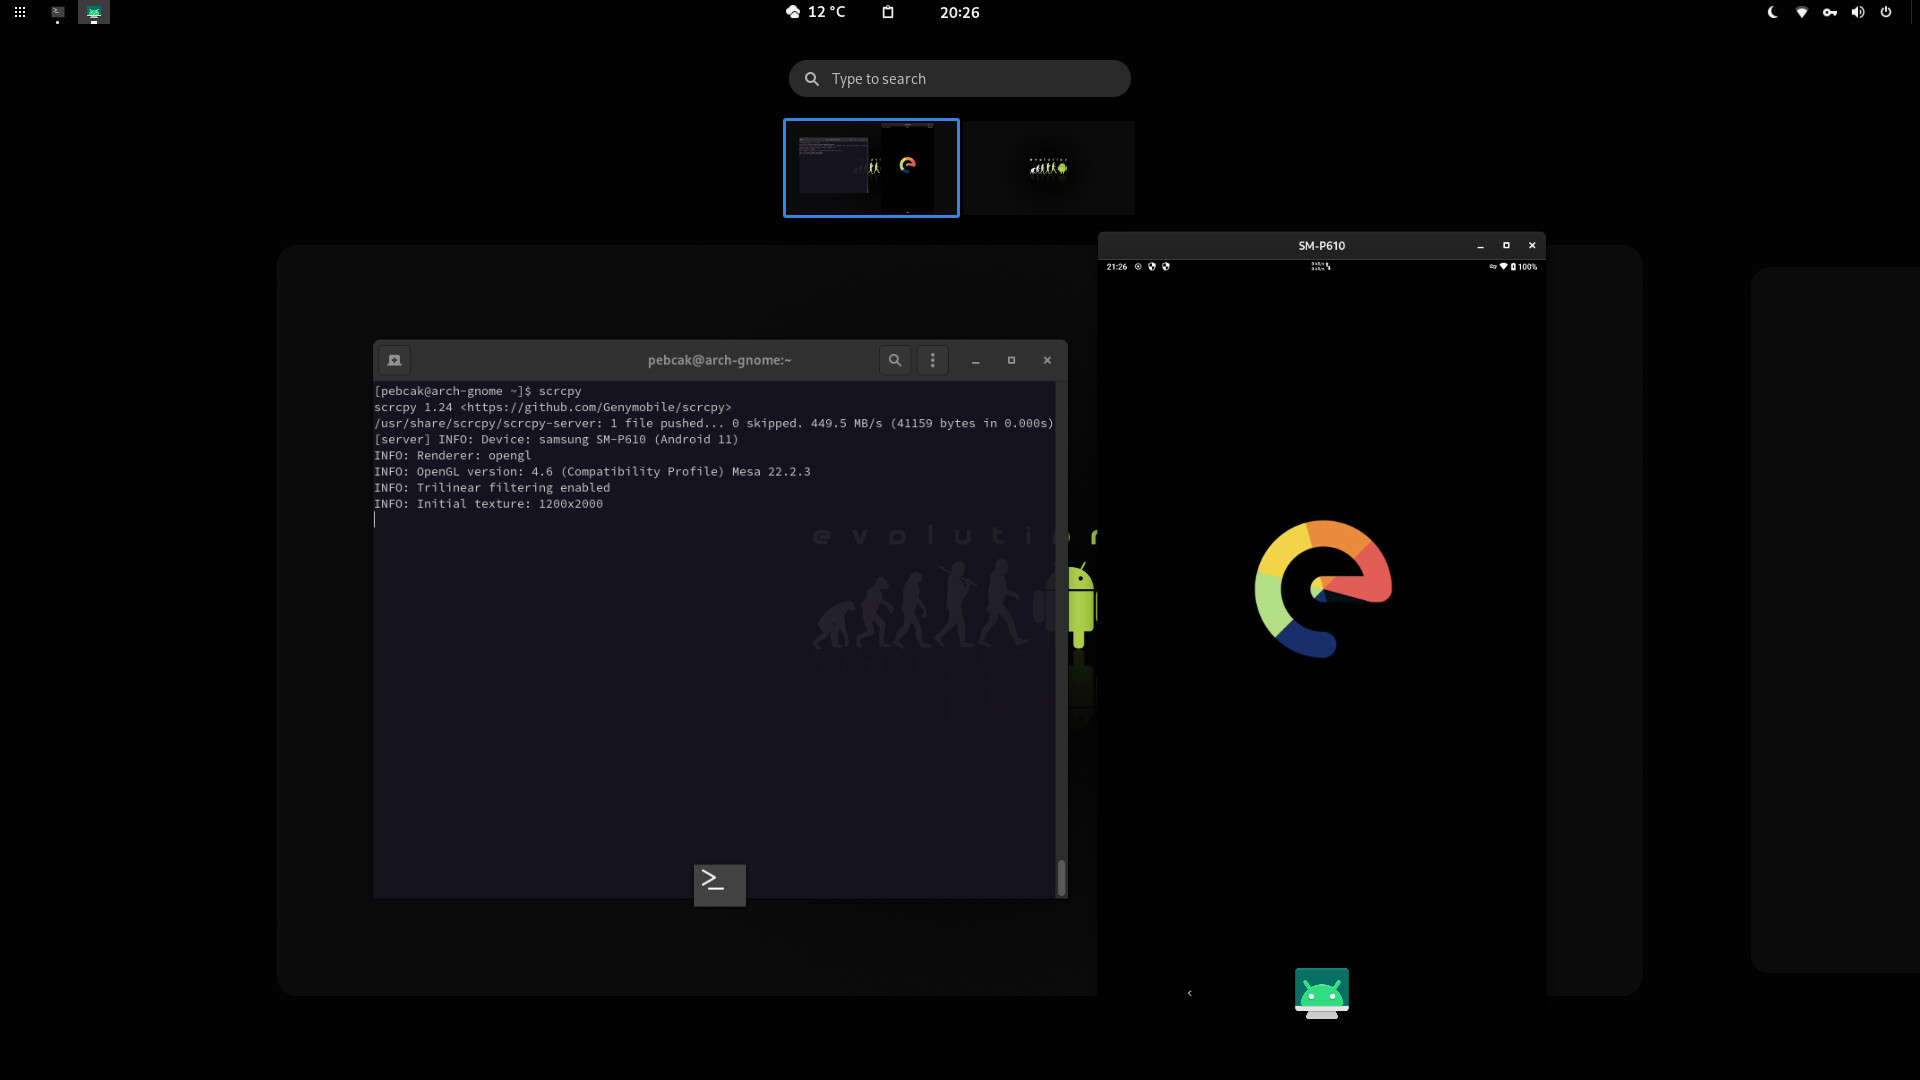Screen dimensions: 1920x1080
Task: Select the second workspace thumbnail
Action: pos(1048,168)
